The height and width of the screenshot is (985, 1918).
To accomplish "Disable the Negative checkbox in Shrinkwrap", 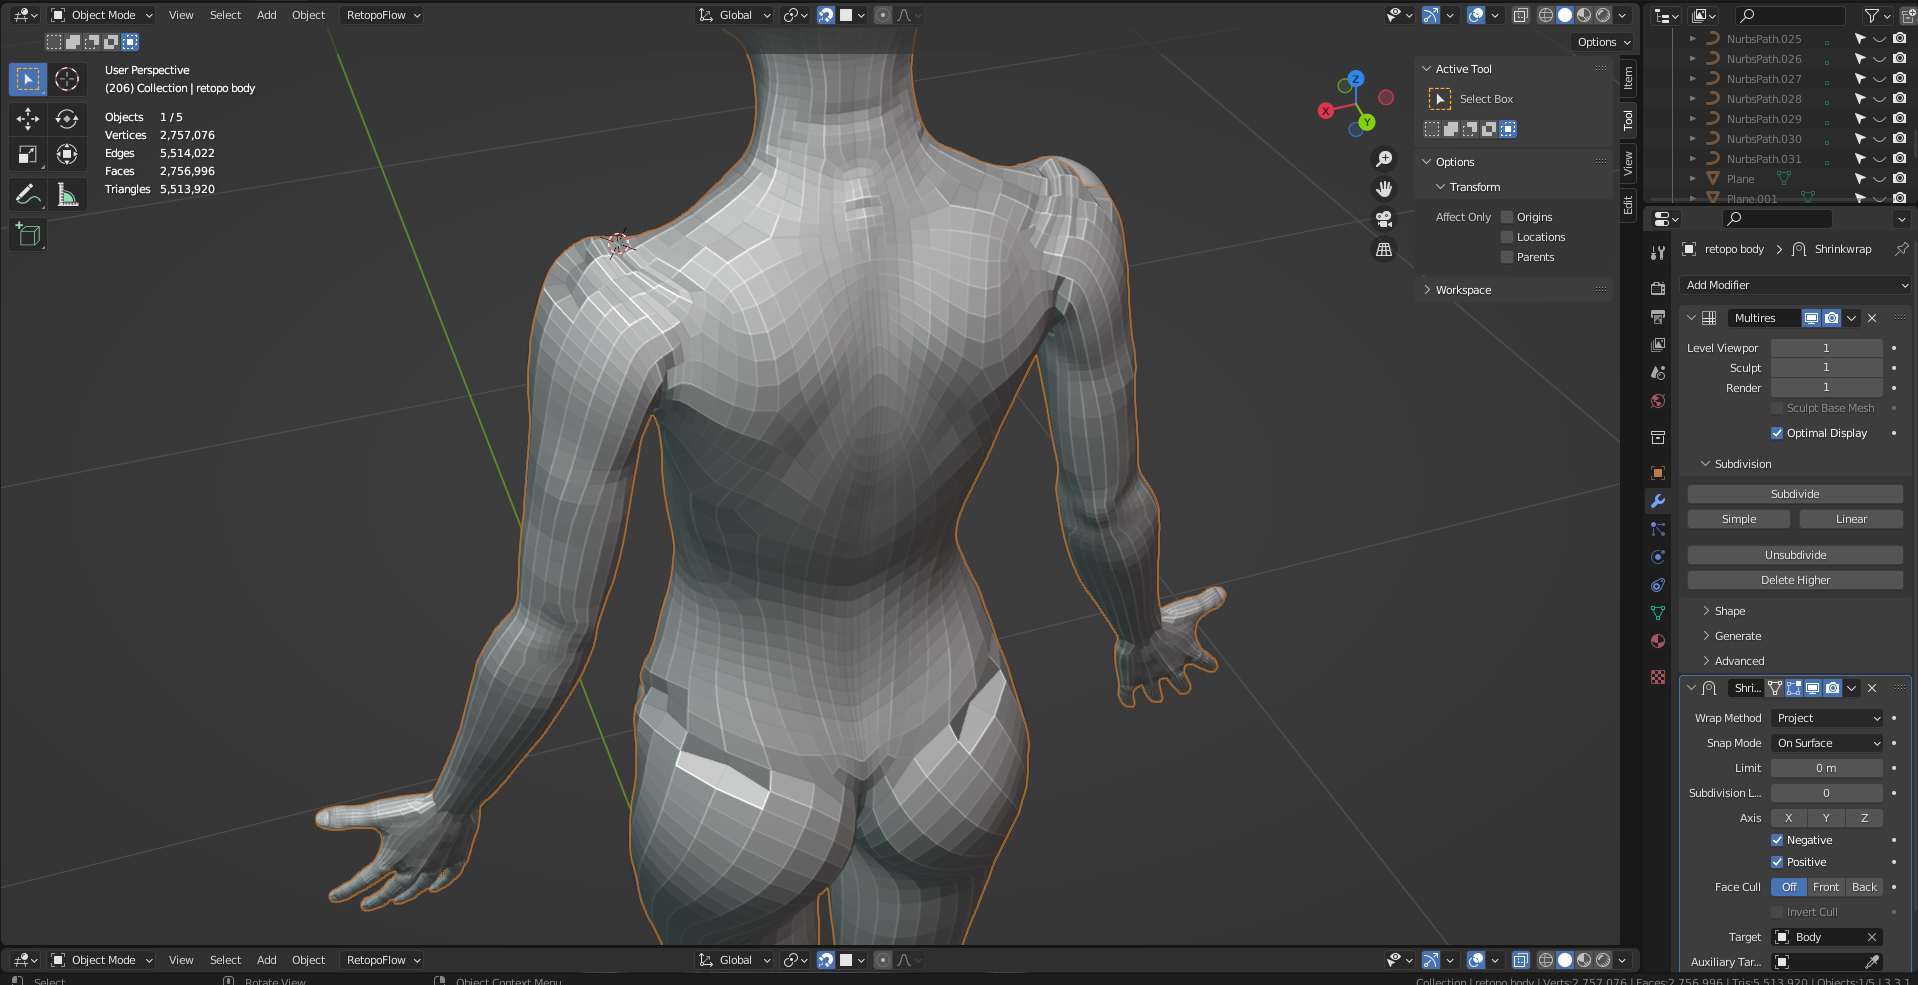I will pyautogui.click(x=1777, y=840).
